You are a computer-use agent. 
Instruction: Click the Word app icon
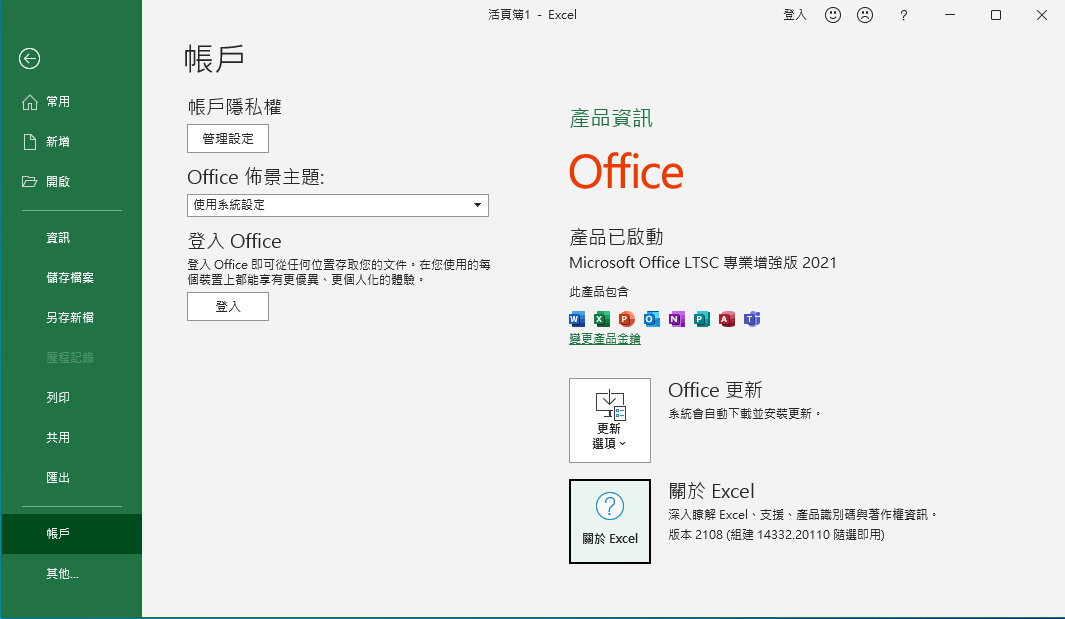tap(577, 319)
